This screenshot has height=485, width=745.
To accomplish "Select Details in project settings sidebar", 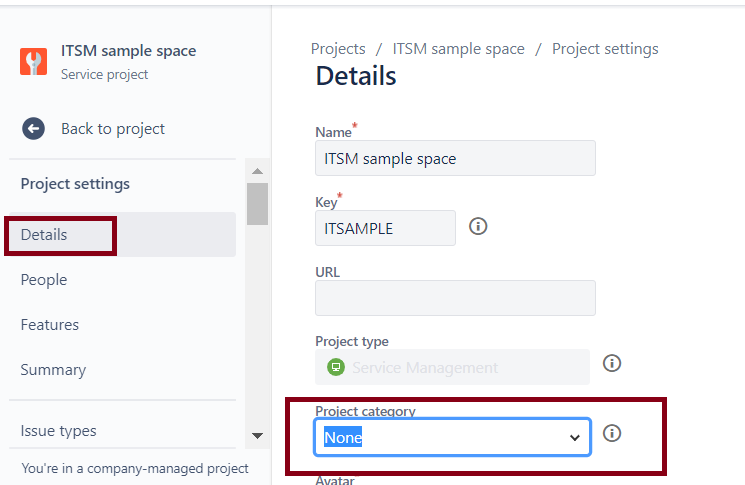I will coord(44,235).
